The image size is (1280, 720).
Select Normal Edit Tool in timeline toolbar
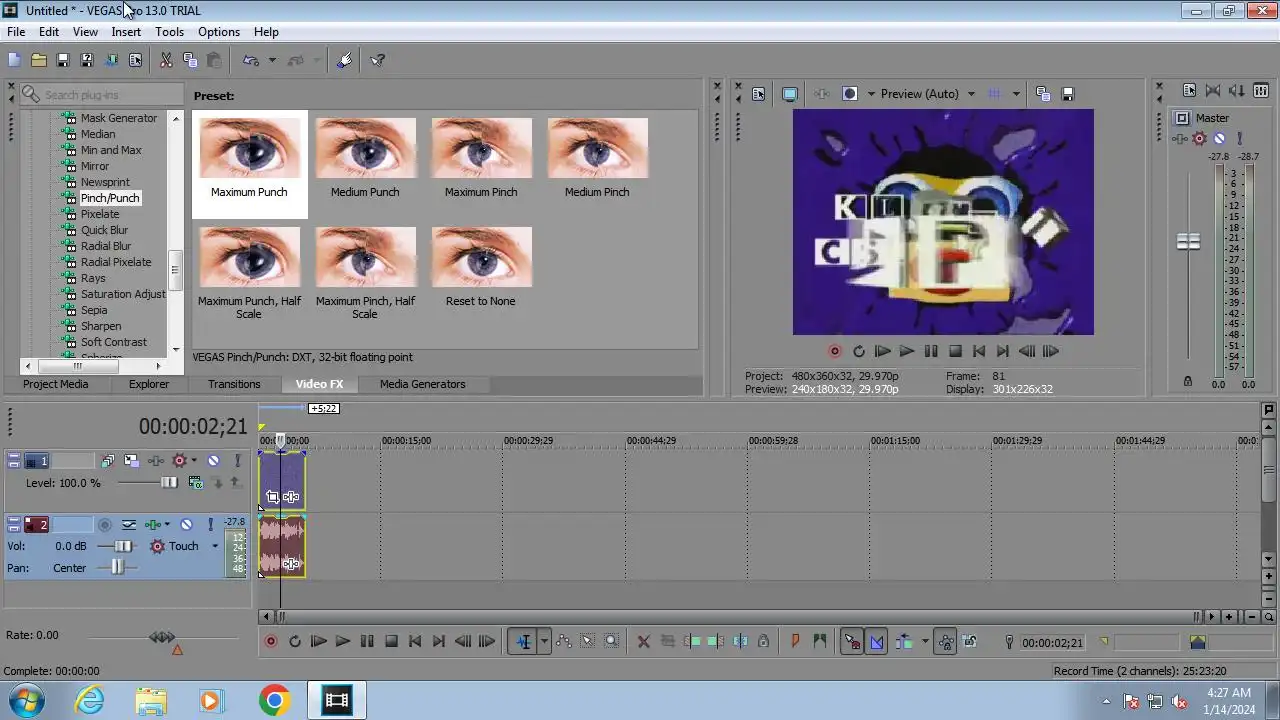523,642
